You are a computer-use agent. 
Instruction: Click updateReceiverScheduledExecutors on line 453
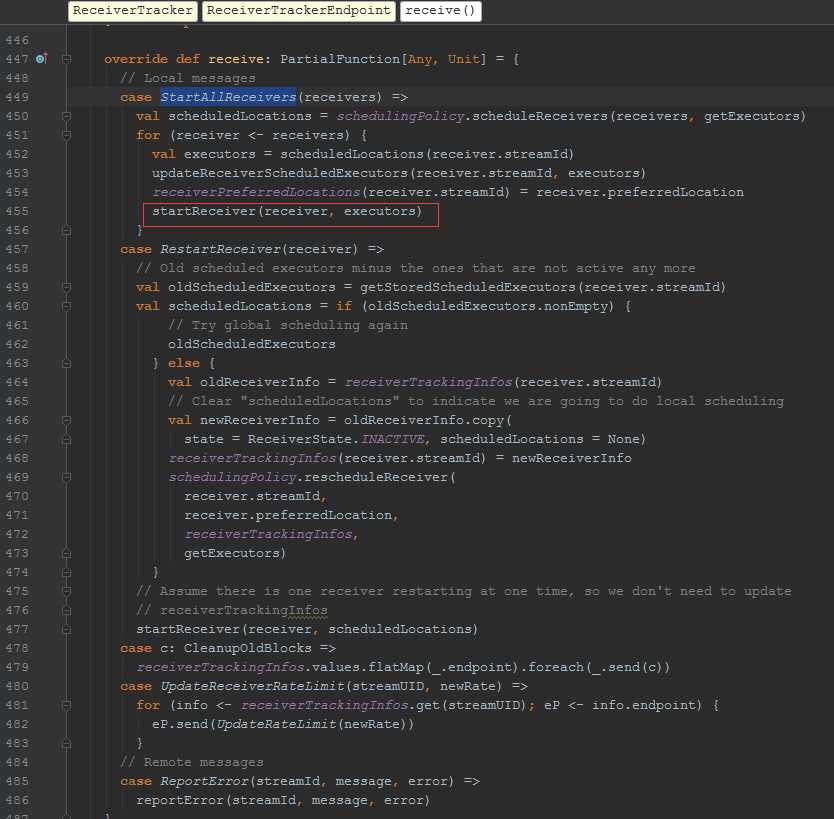click(280, 173)
